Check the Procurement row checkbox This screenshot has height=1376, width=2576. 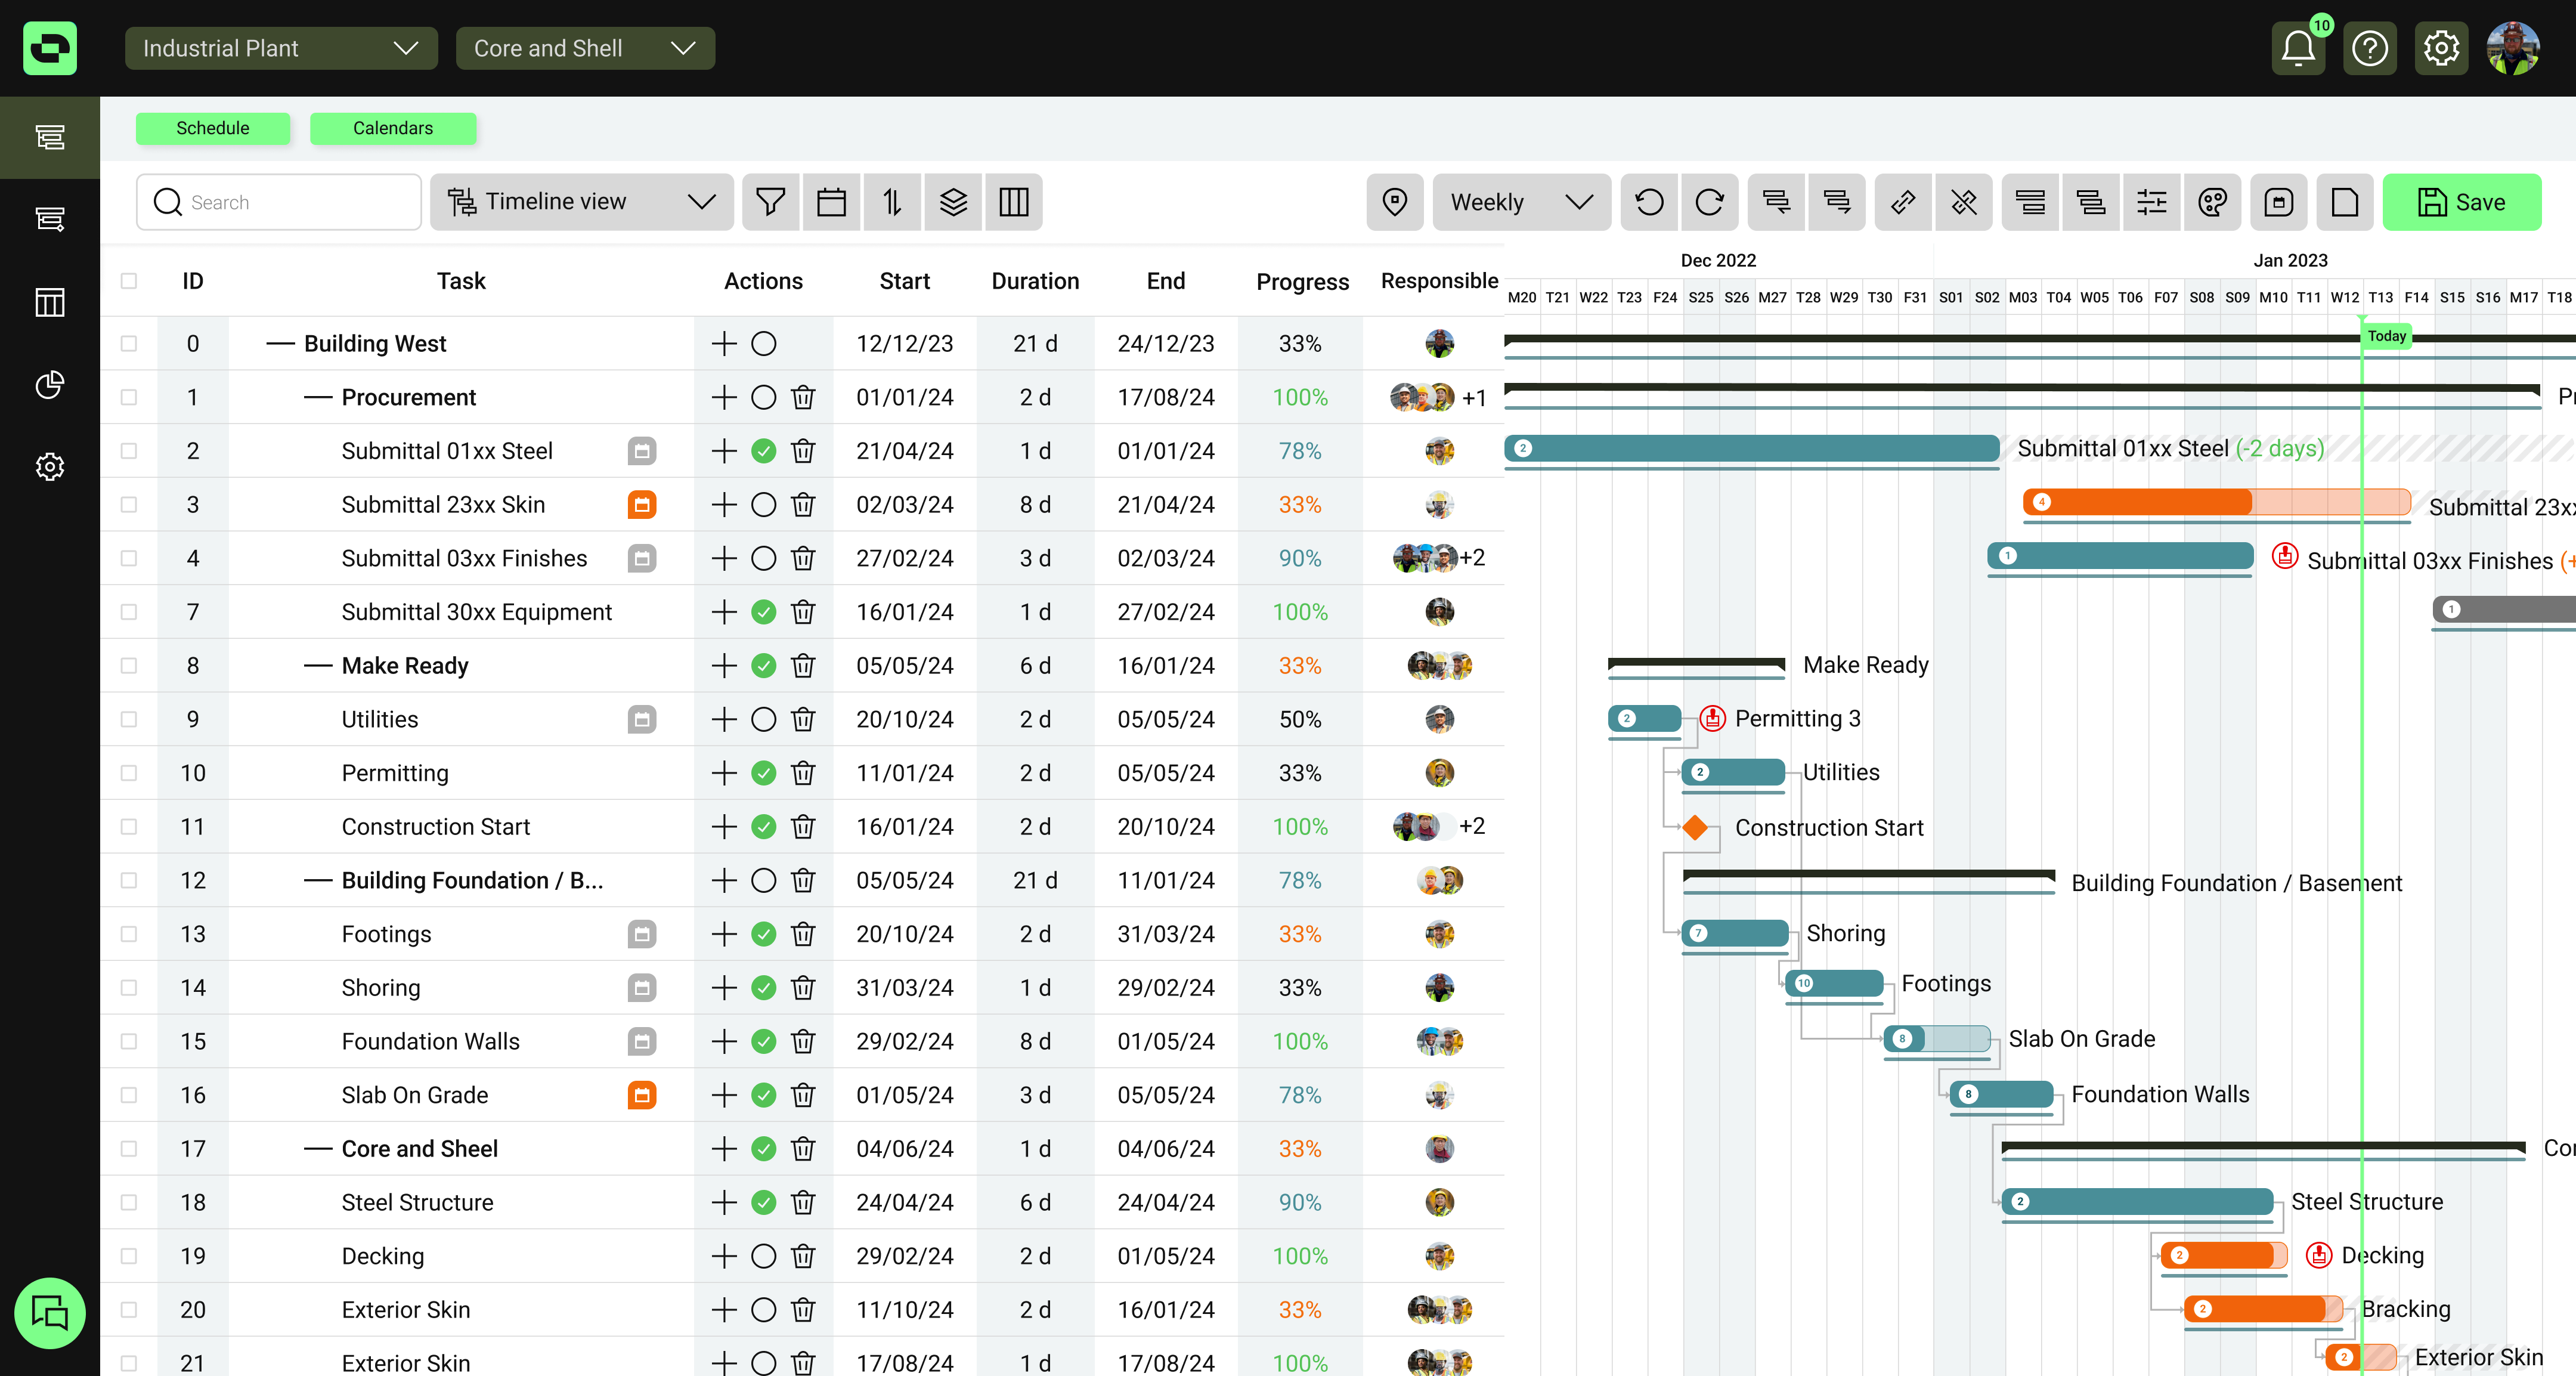129,397
